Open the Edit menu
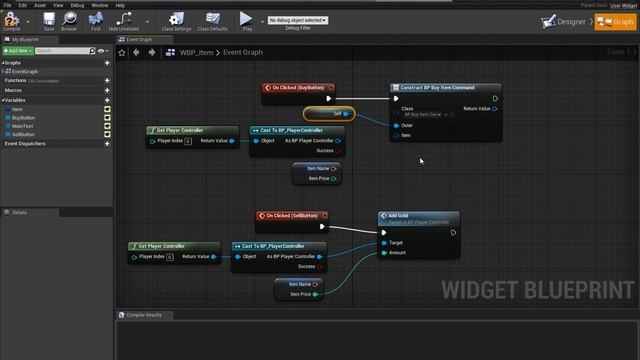 (22, 5)
